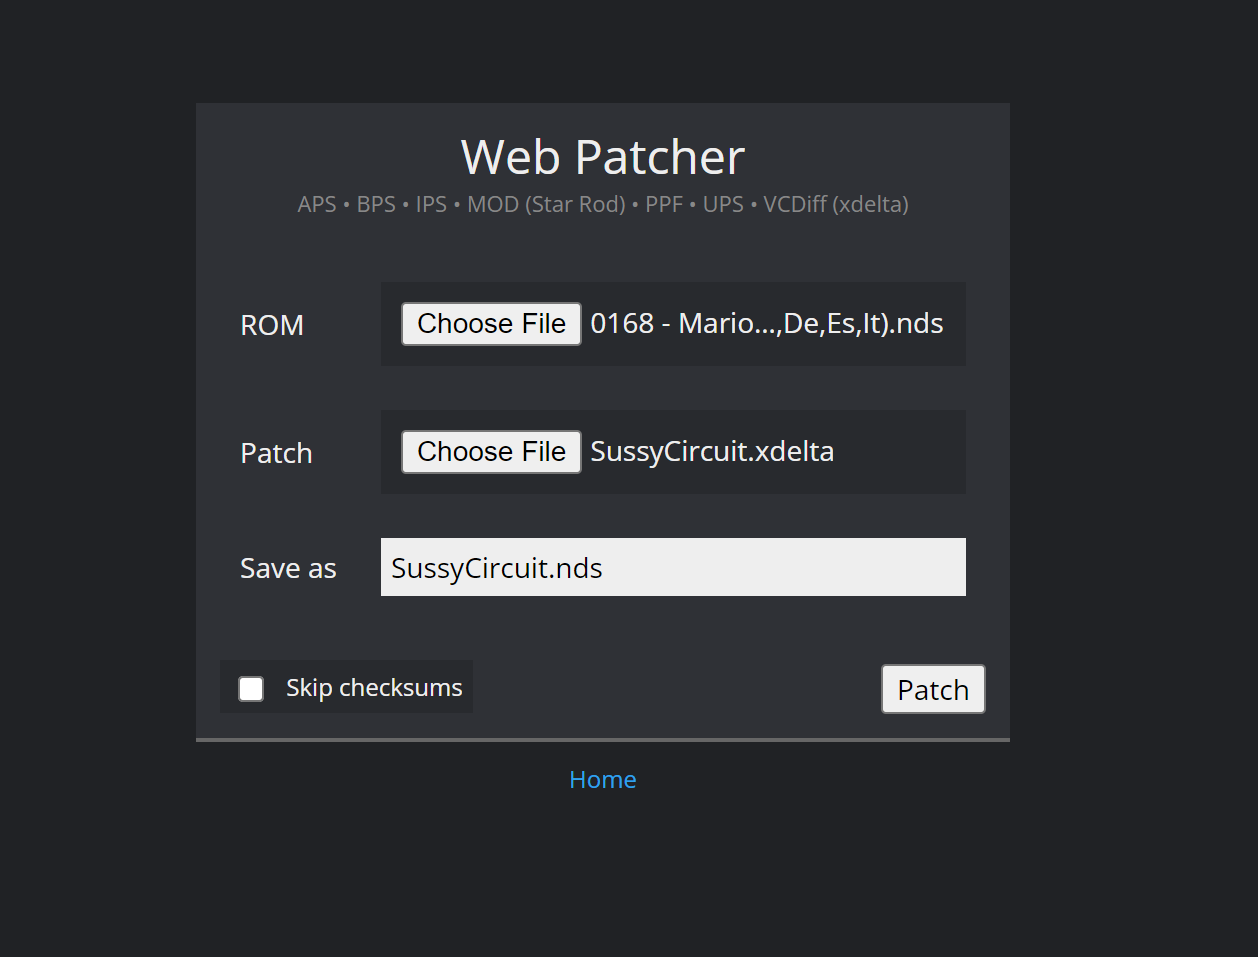1258x957 pixels.
Task: Click Choose File button for ROM
Action: click(491, 324)
